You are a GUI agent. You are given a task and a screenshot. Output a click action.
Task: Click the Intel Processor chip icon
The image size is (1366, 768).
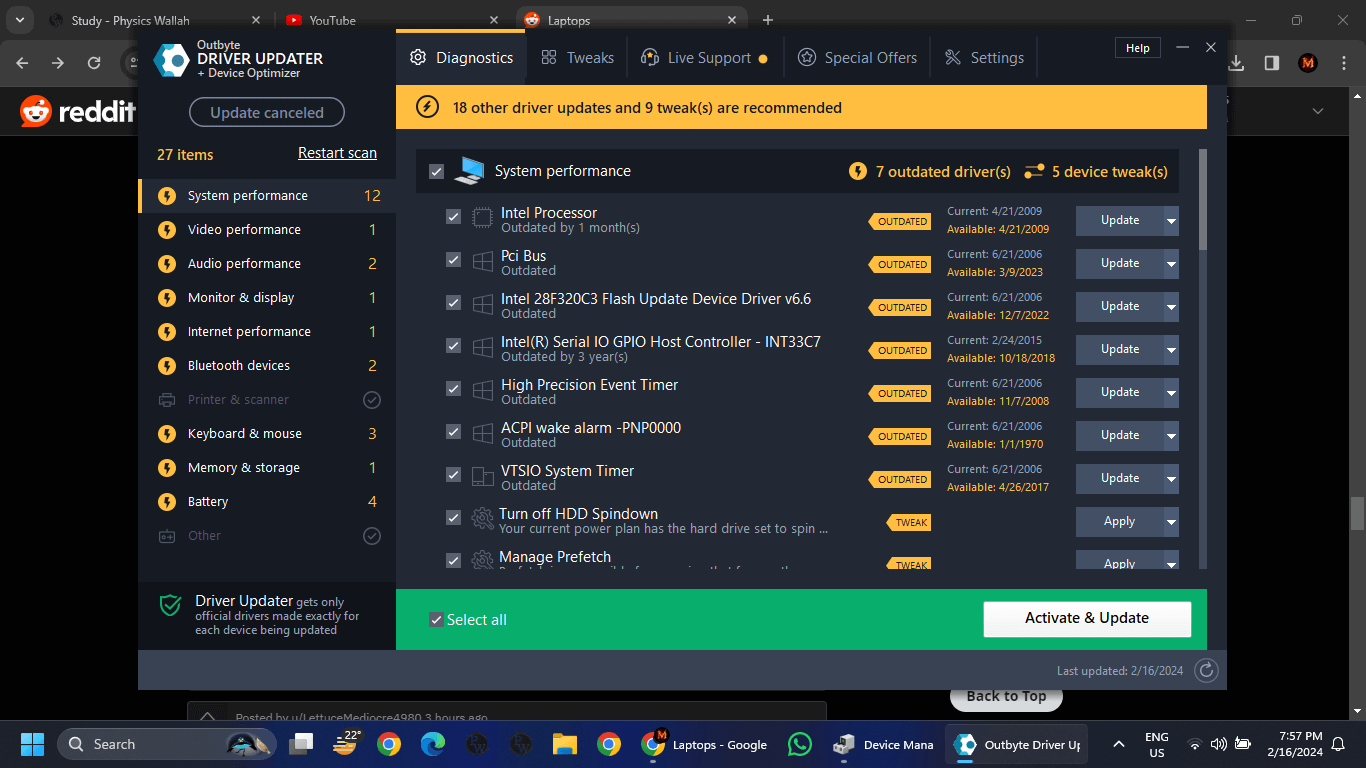[x=482, y=217]
